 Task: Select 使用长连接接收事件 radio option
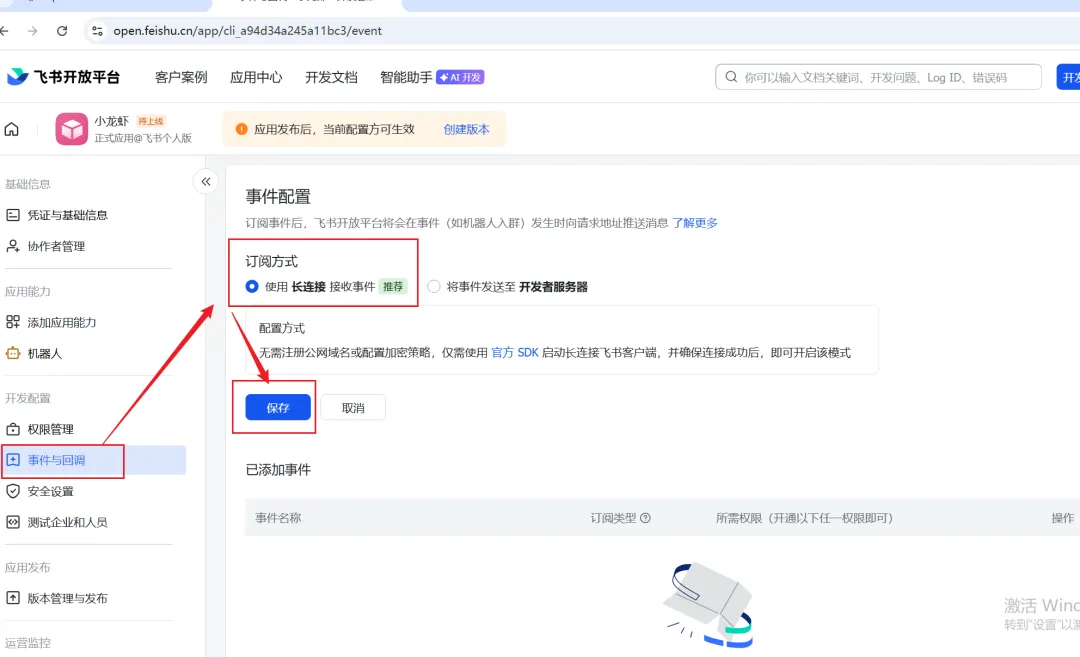tap(252, 286)
